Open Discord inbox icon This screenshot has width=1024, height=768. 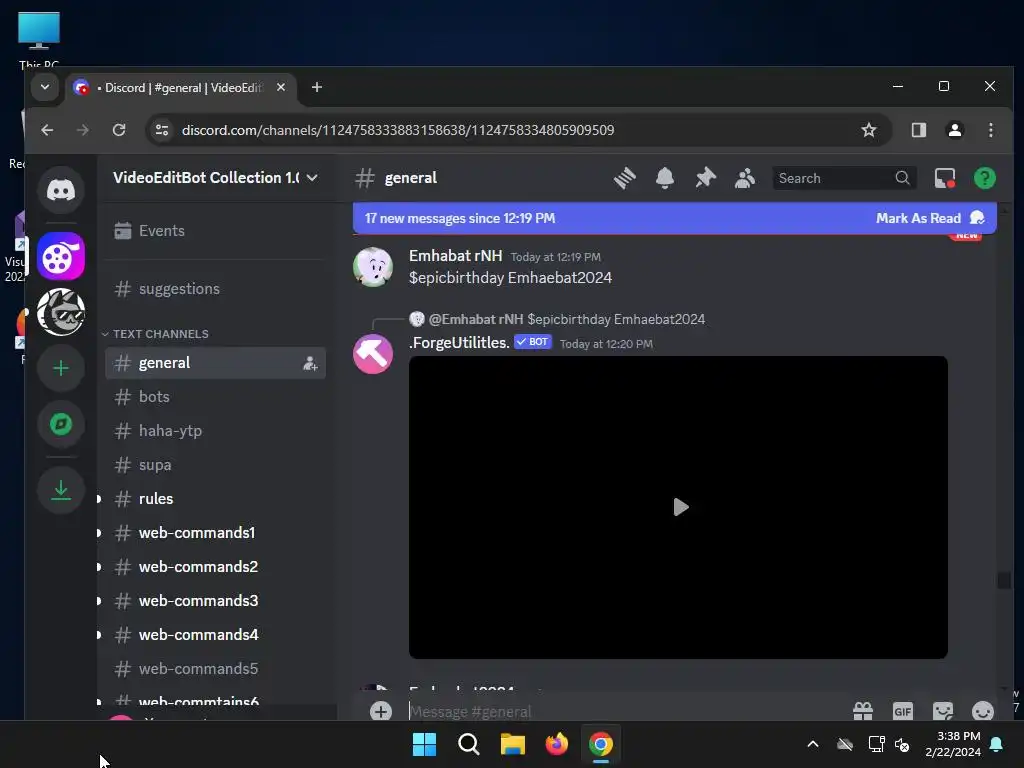click(945, 178)
